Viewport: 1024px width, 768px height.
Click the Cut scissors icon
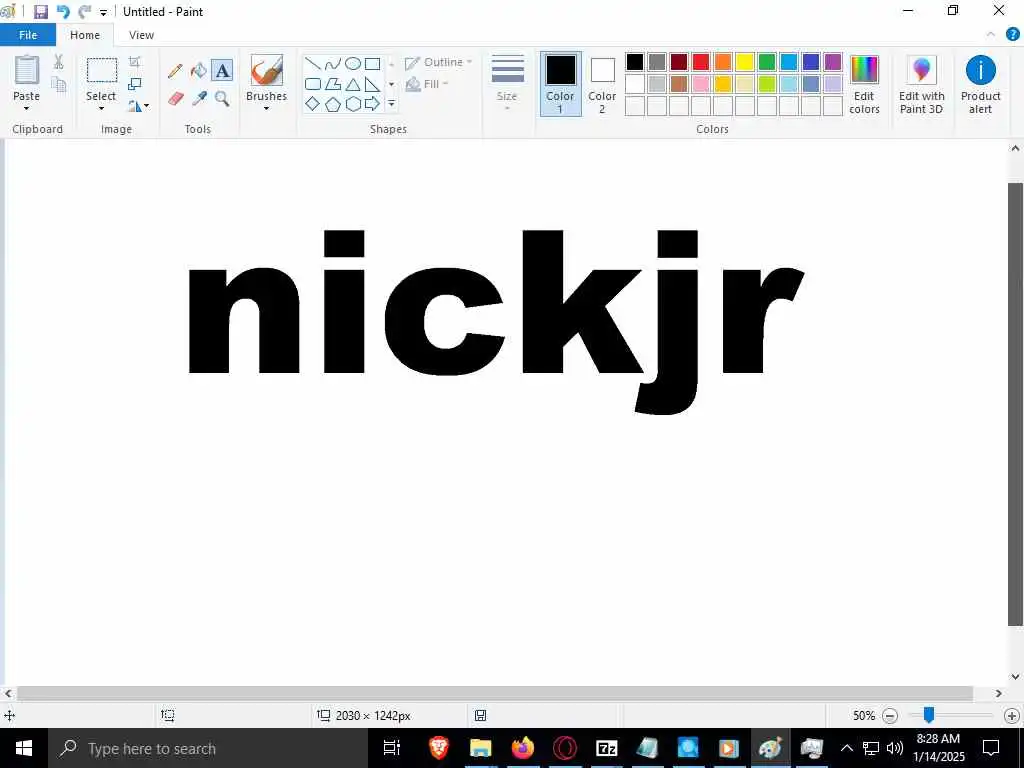click(x=59, y=62)
